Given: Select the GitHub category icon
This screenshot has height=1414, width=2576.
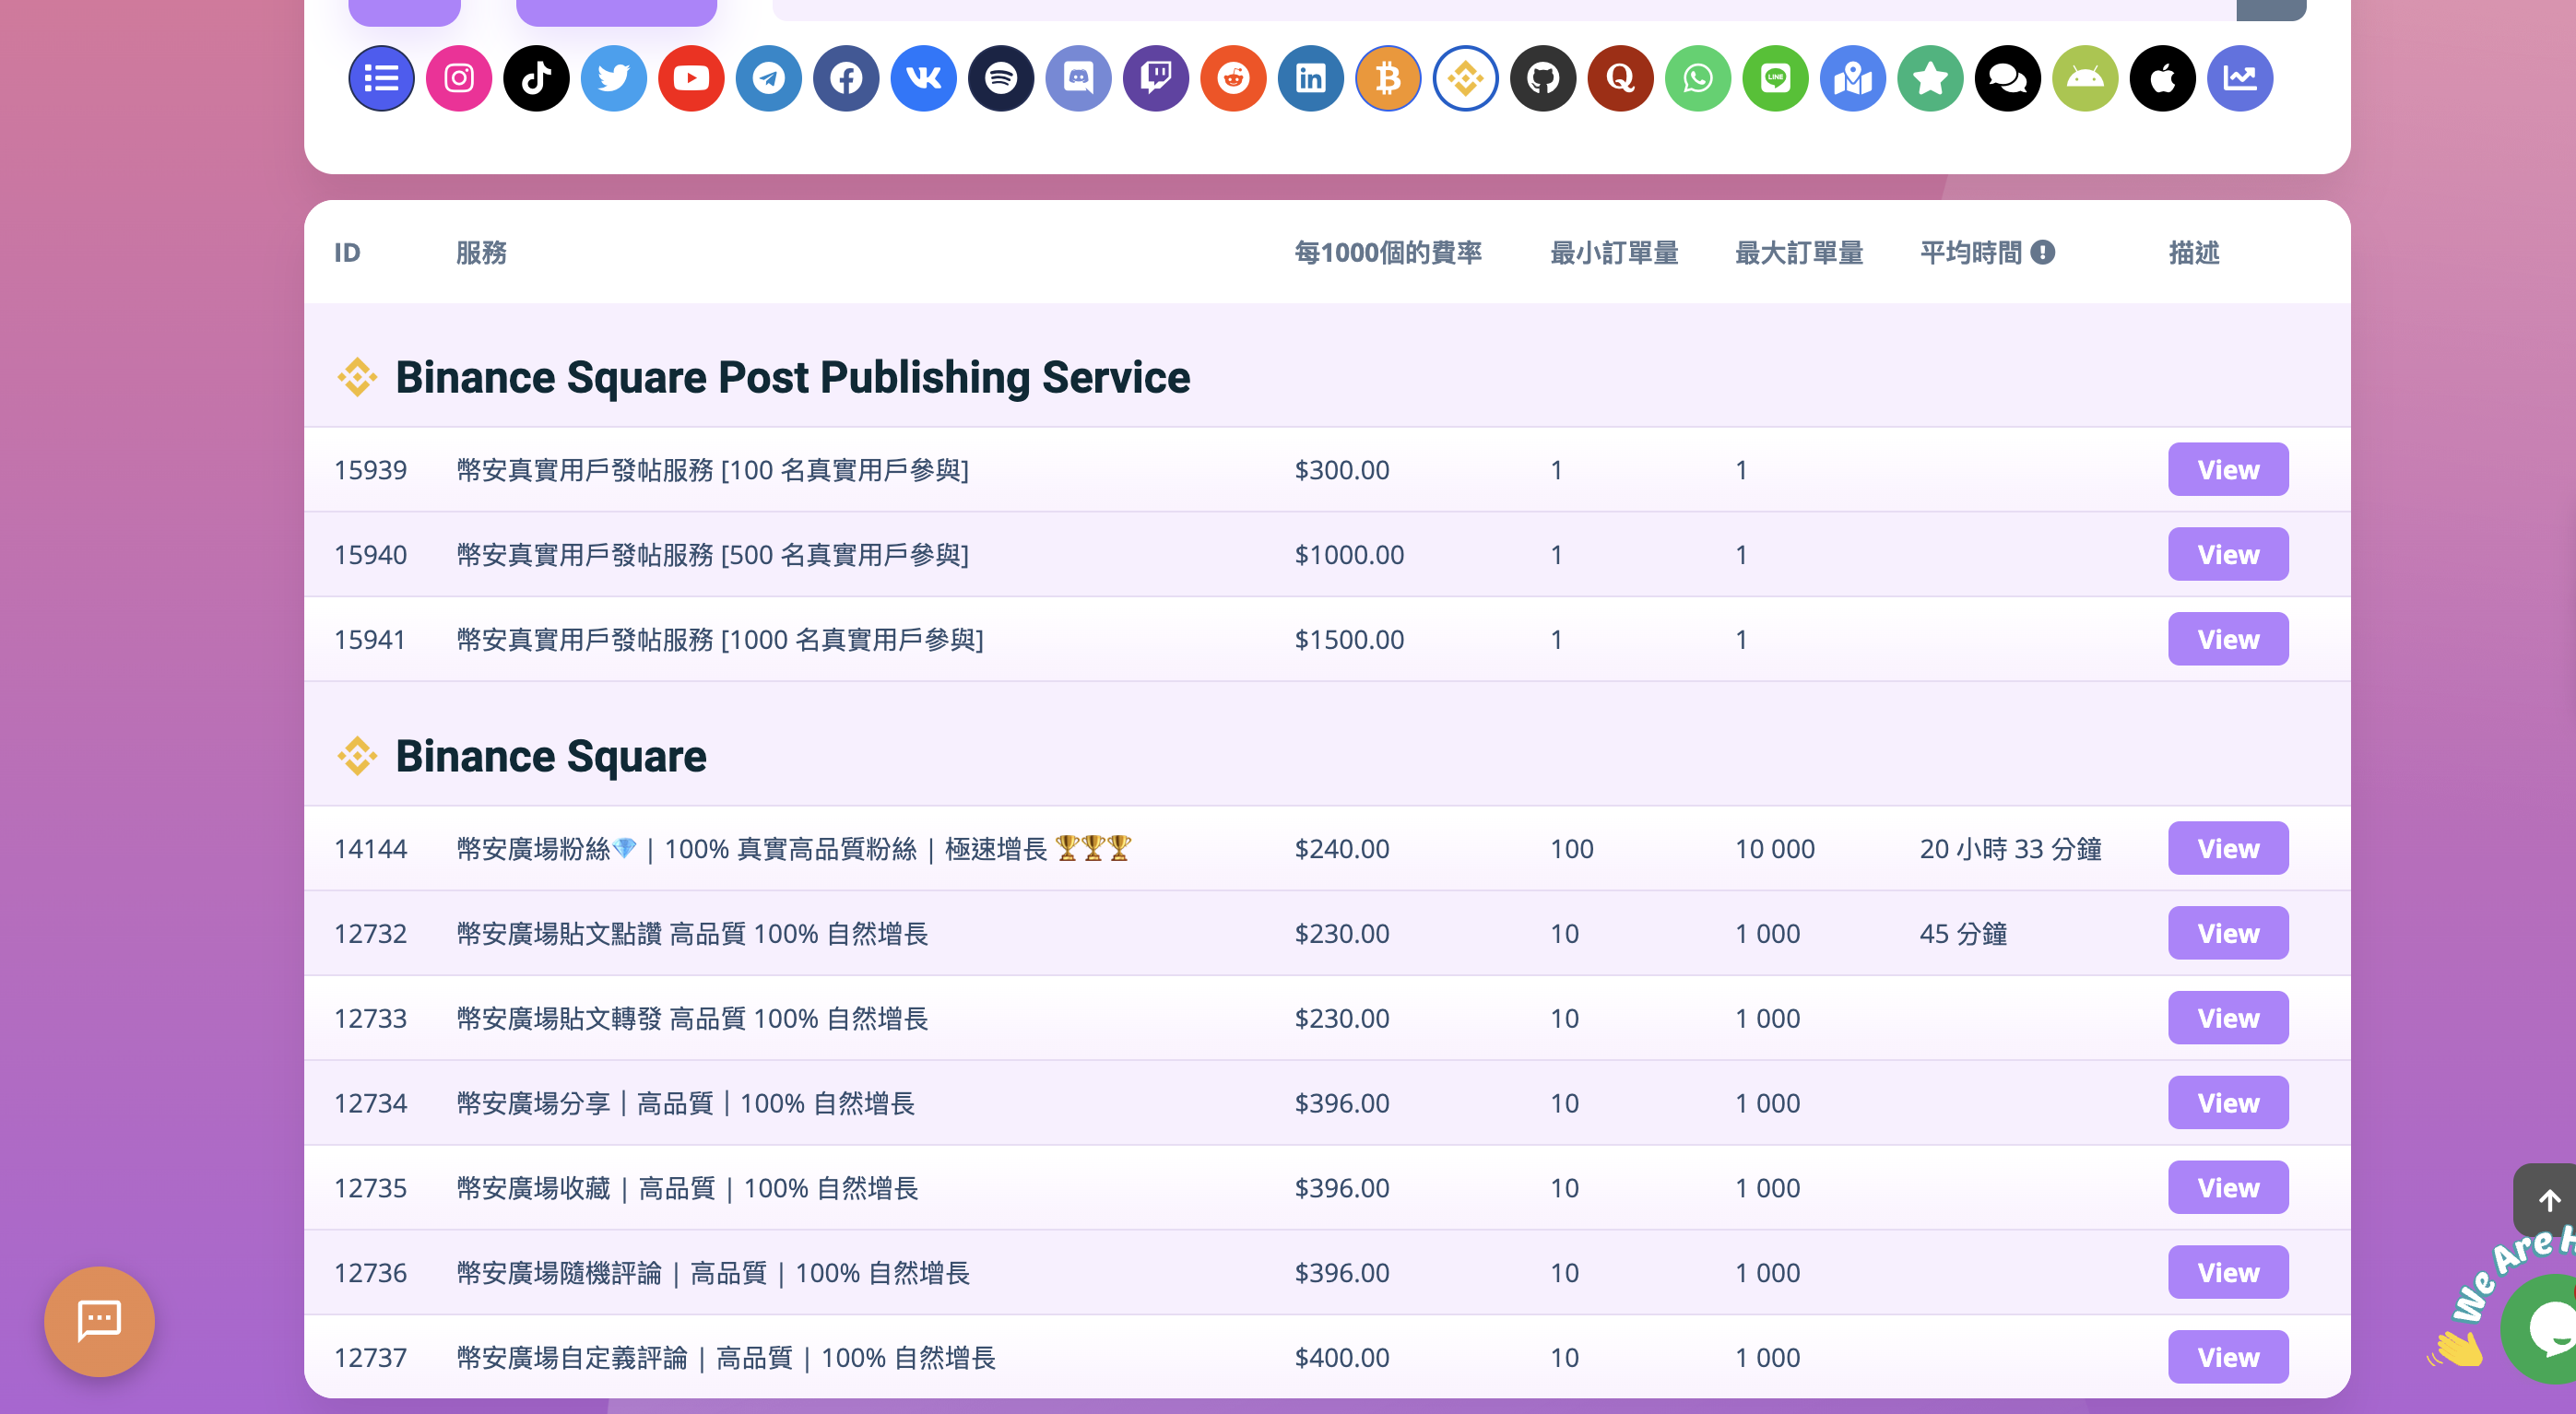Looking at the screenshot, I should point(1543,78).
